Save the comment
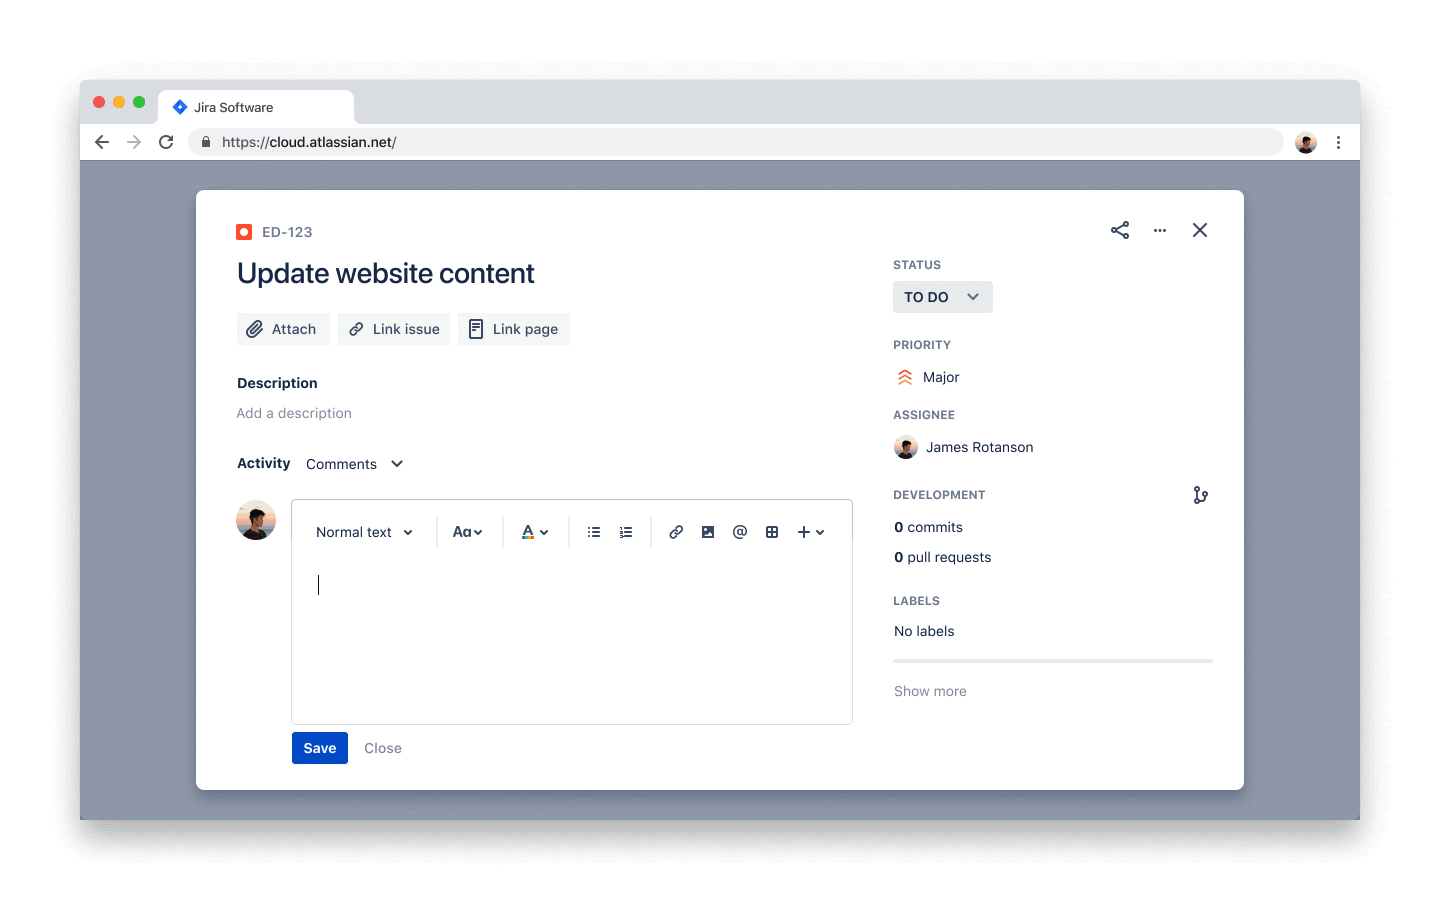The height and width of the screenshot is (900, 1440). [x=319, y=747]
